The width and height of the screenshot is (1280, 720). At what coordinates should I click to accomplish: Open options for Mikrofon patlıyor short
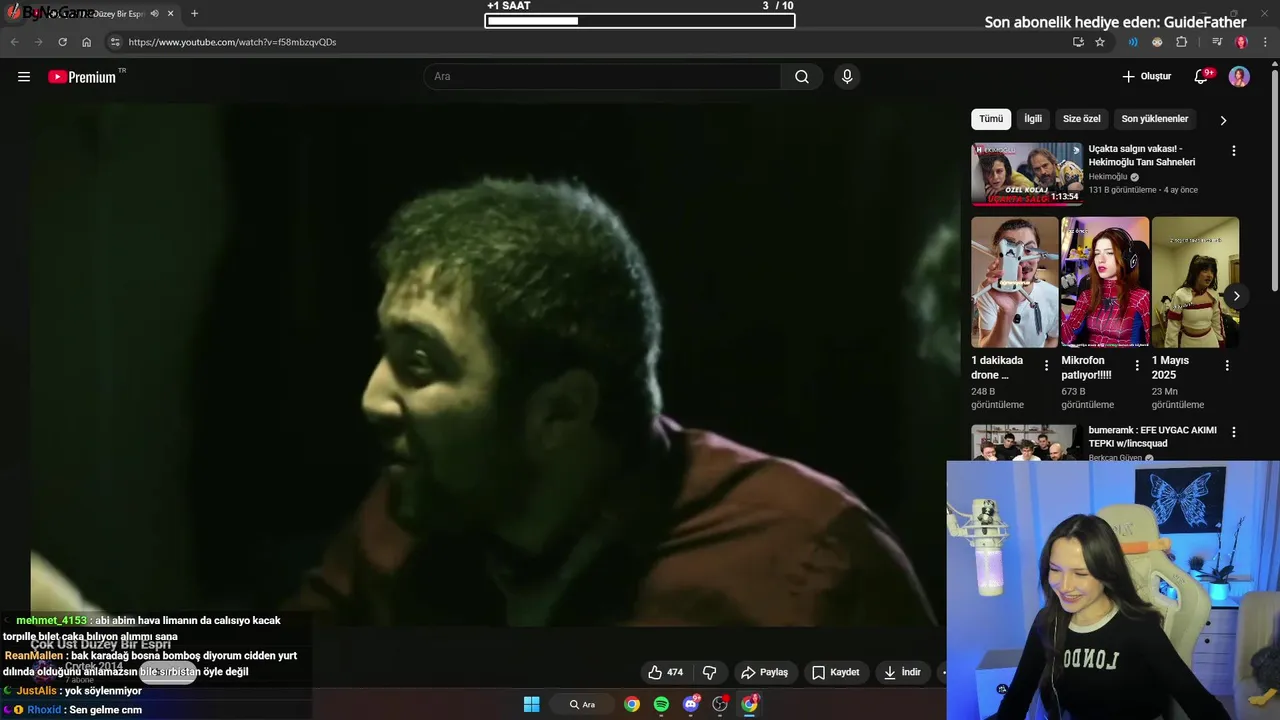click(x=1136, y=366)
